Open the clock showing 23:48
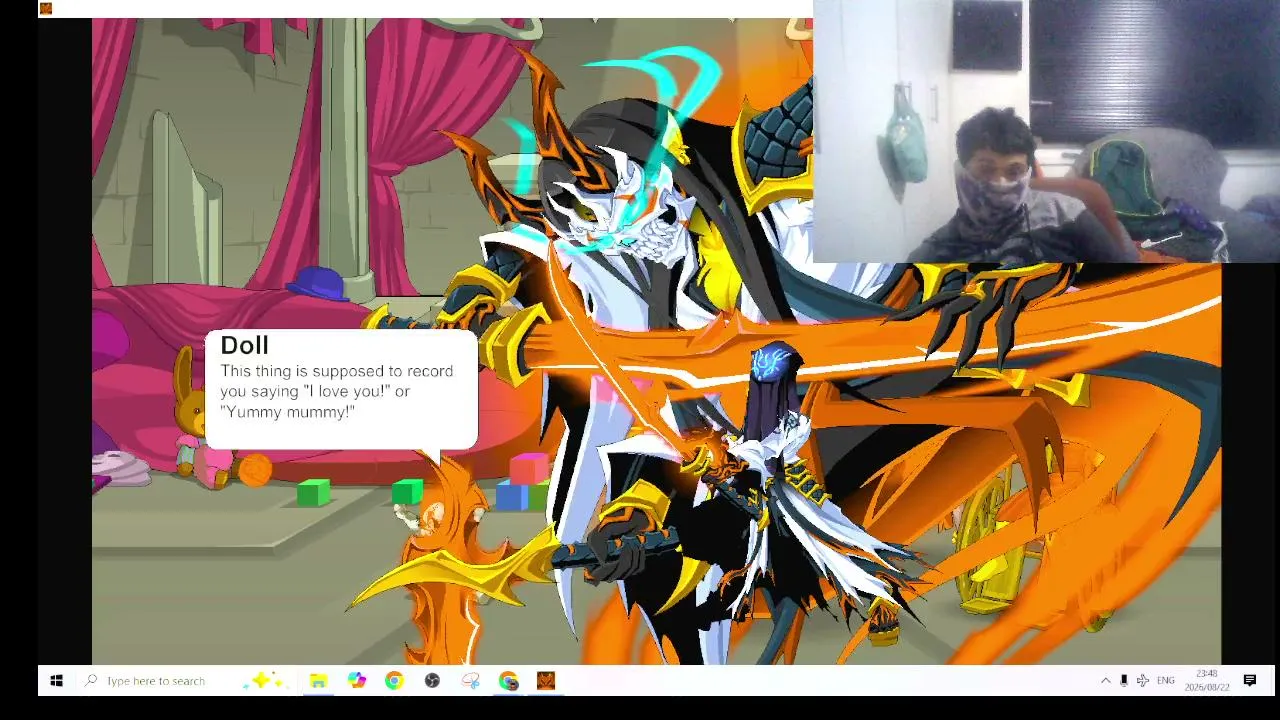This screenshot has width=1280, height=720. tap(1206, 681)
